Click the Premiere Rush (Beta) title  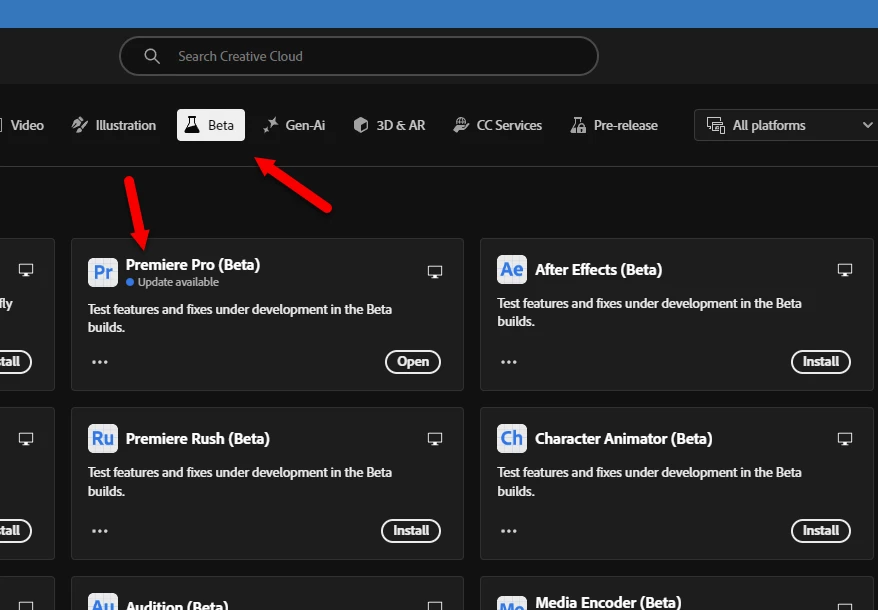tap(198, 439)
